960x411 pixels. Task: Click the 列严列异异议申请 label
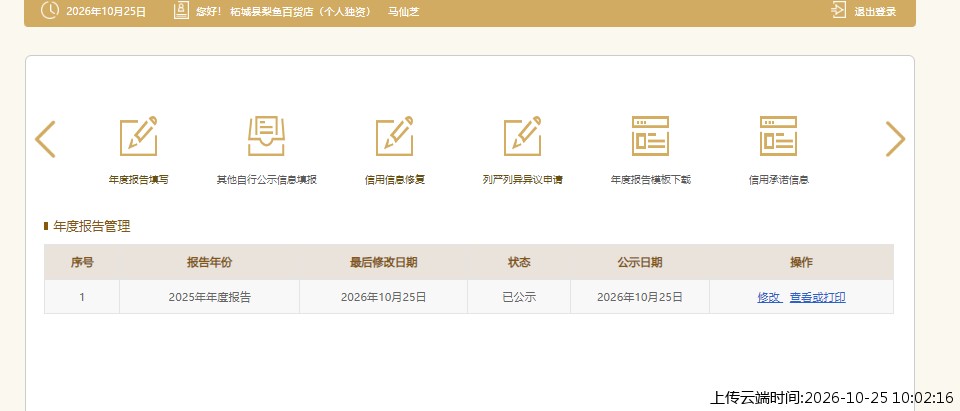pos(522,180)
